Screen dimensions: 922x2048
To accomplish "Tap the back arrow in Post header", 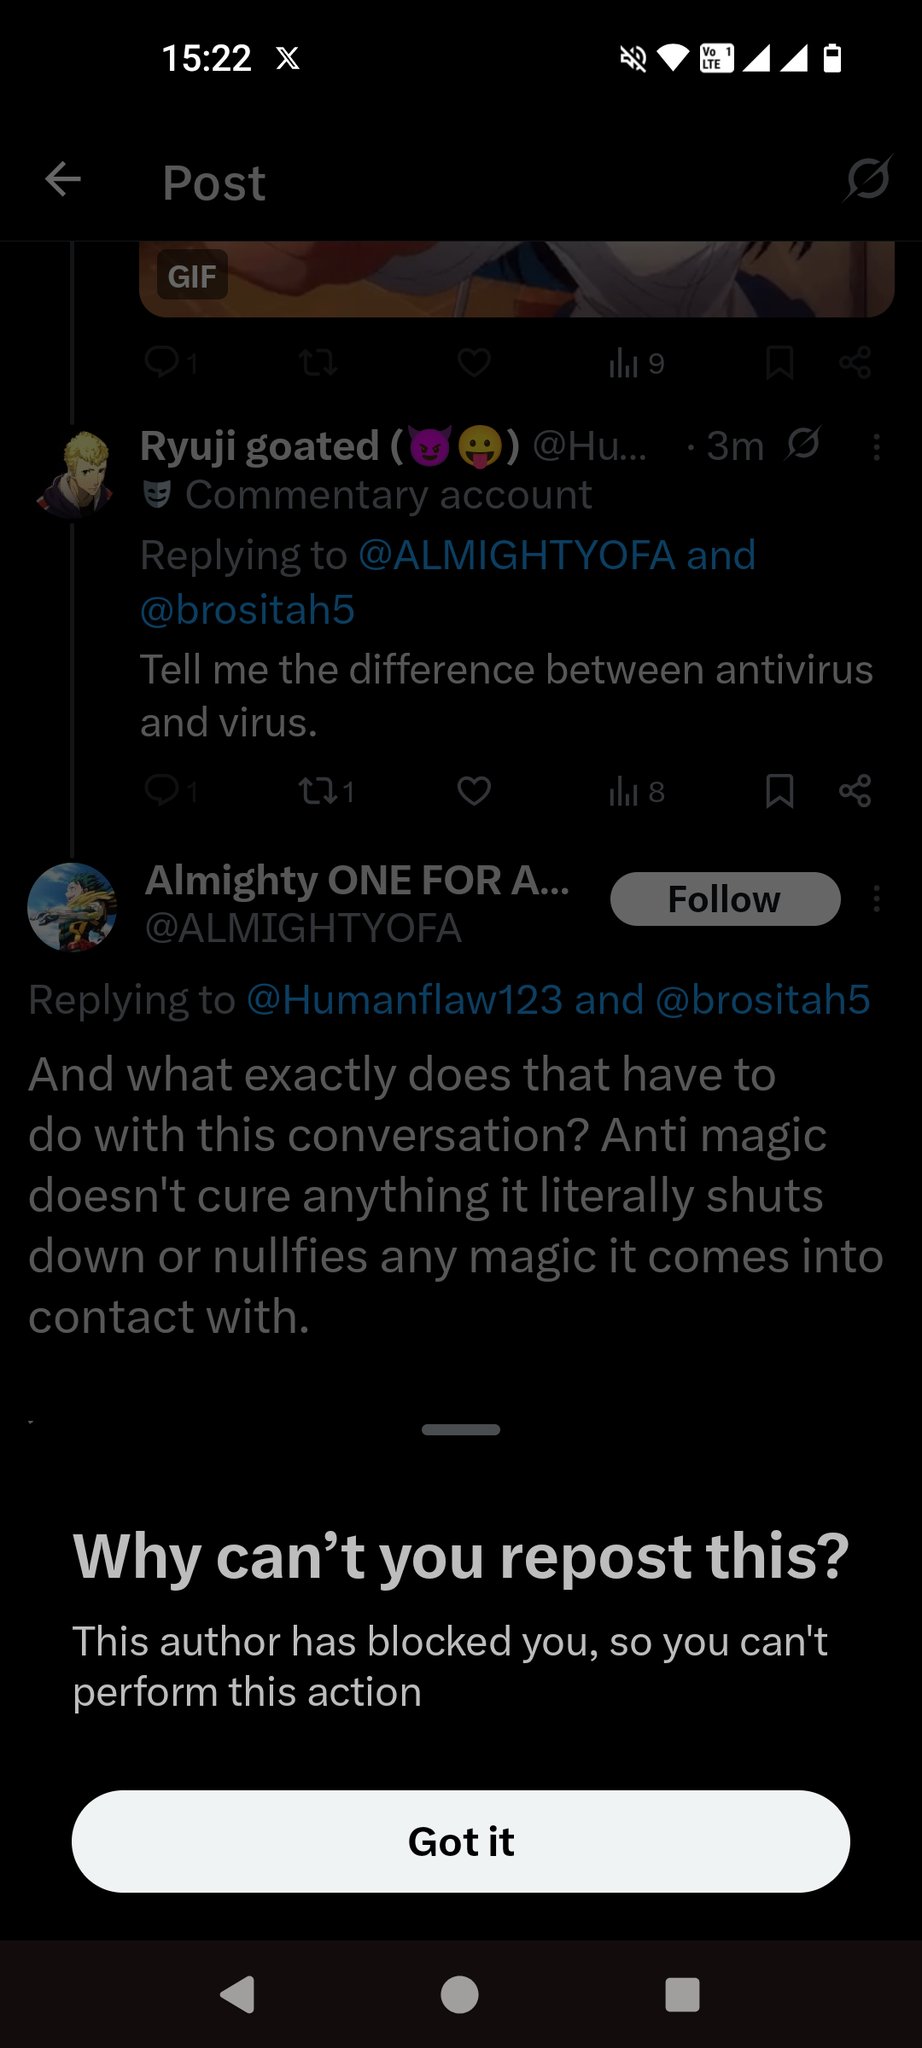I will [x=63, y=181].
